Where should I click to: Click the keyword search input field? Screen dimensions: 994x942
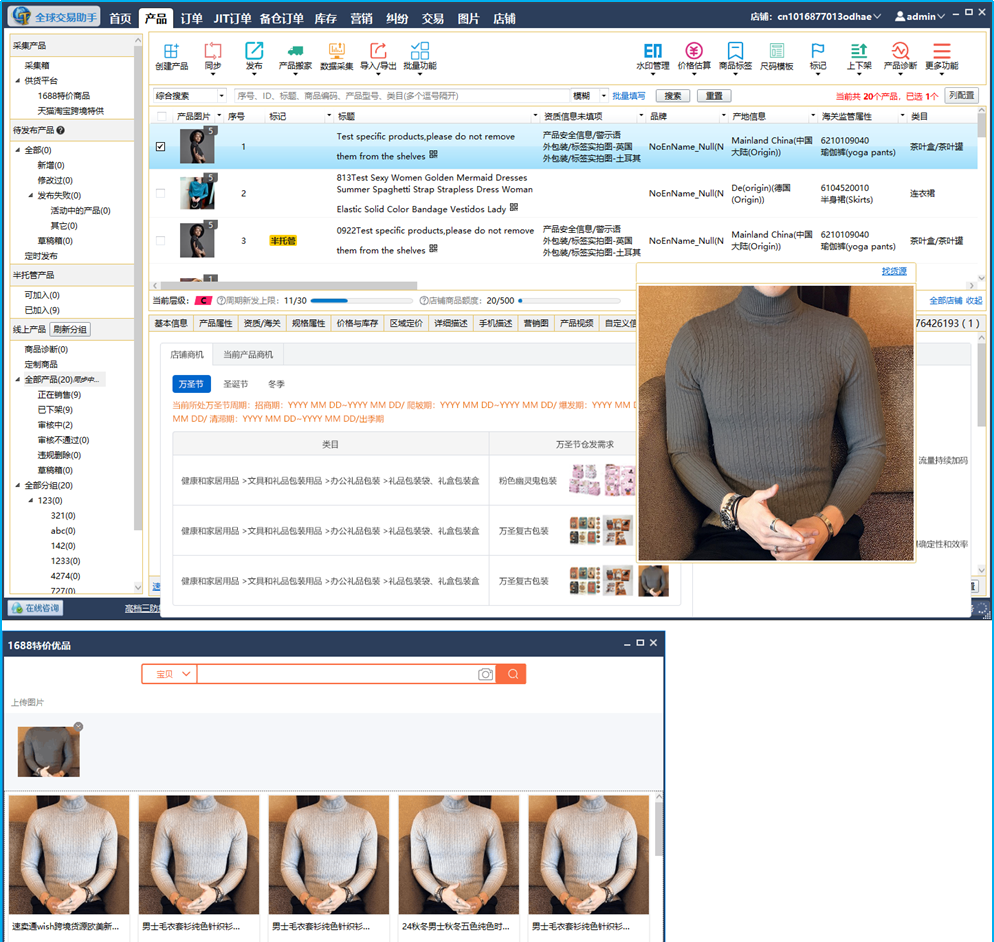point(400,96)
